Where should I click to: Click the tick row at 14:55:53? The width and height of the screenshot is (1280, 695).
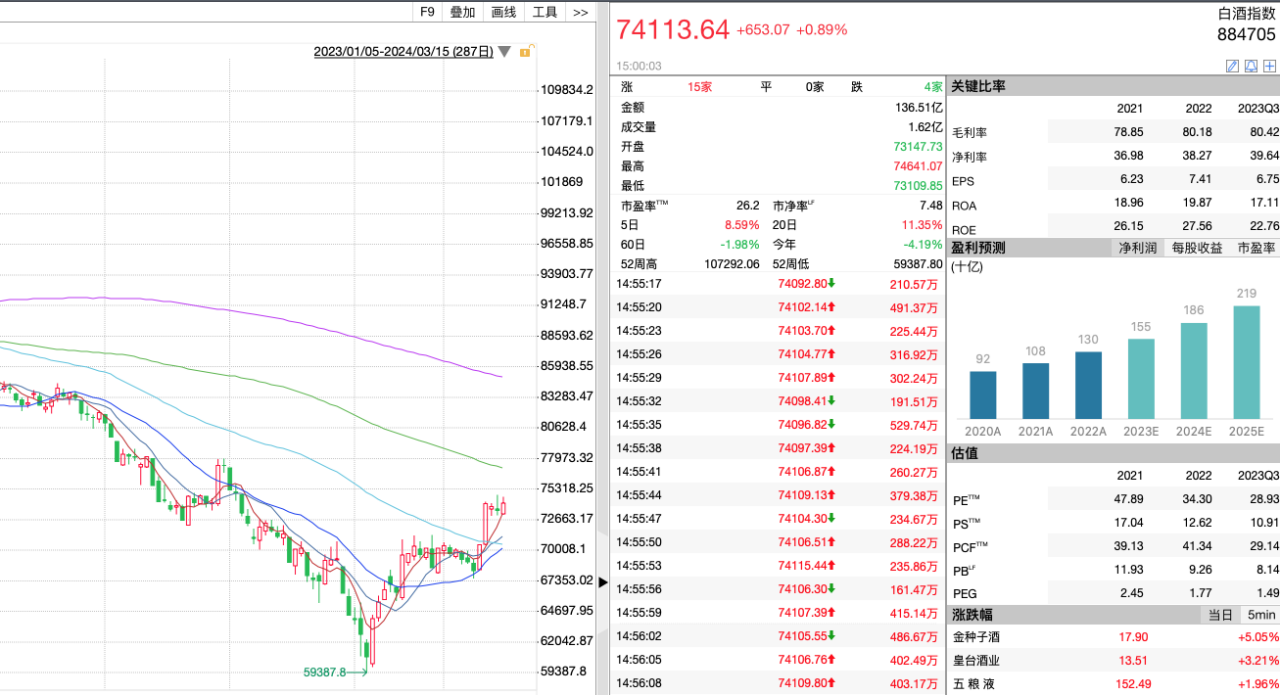coord(778,565)
